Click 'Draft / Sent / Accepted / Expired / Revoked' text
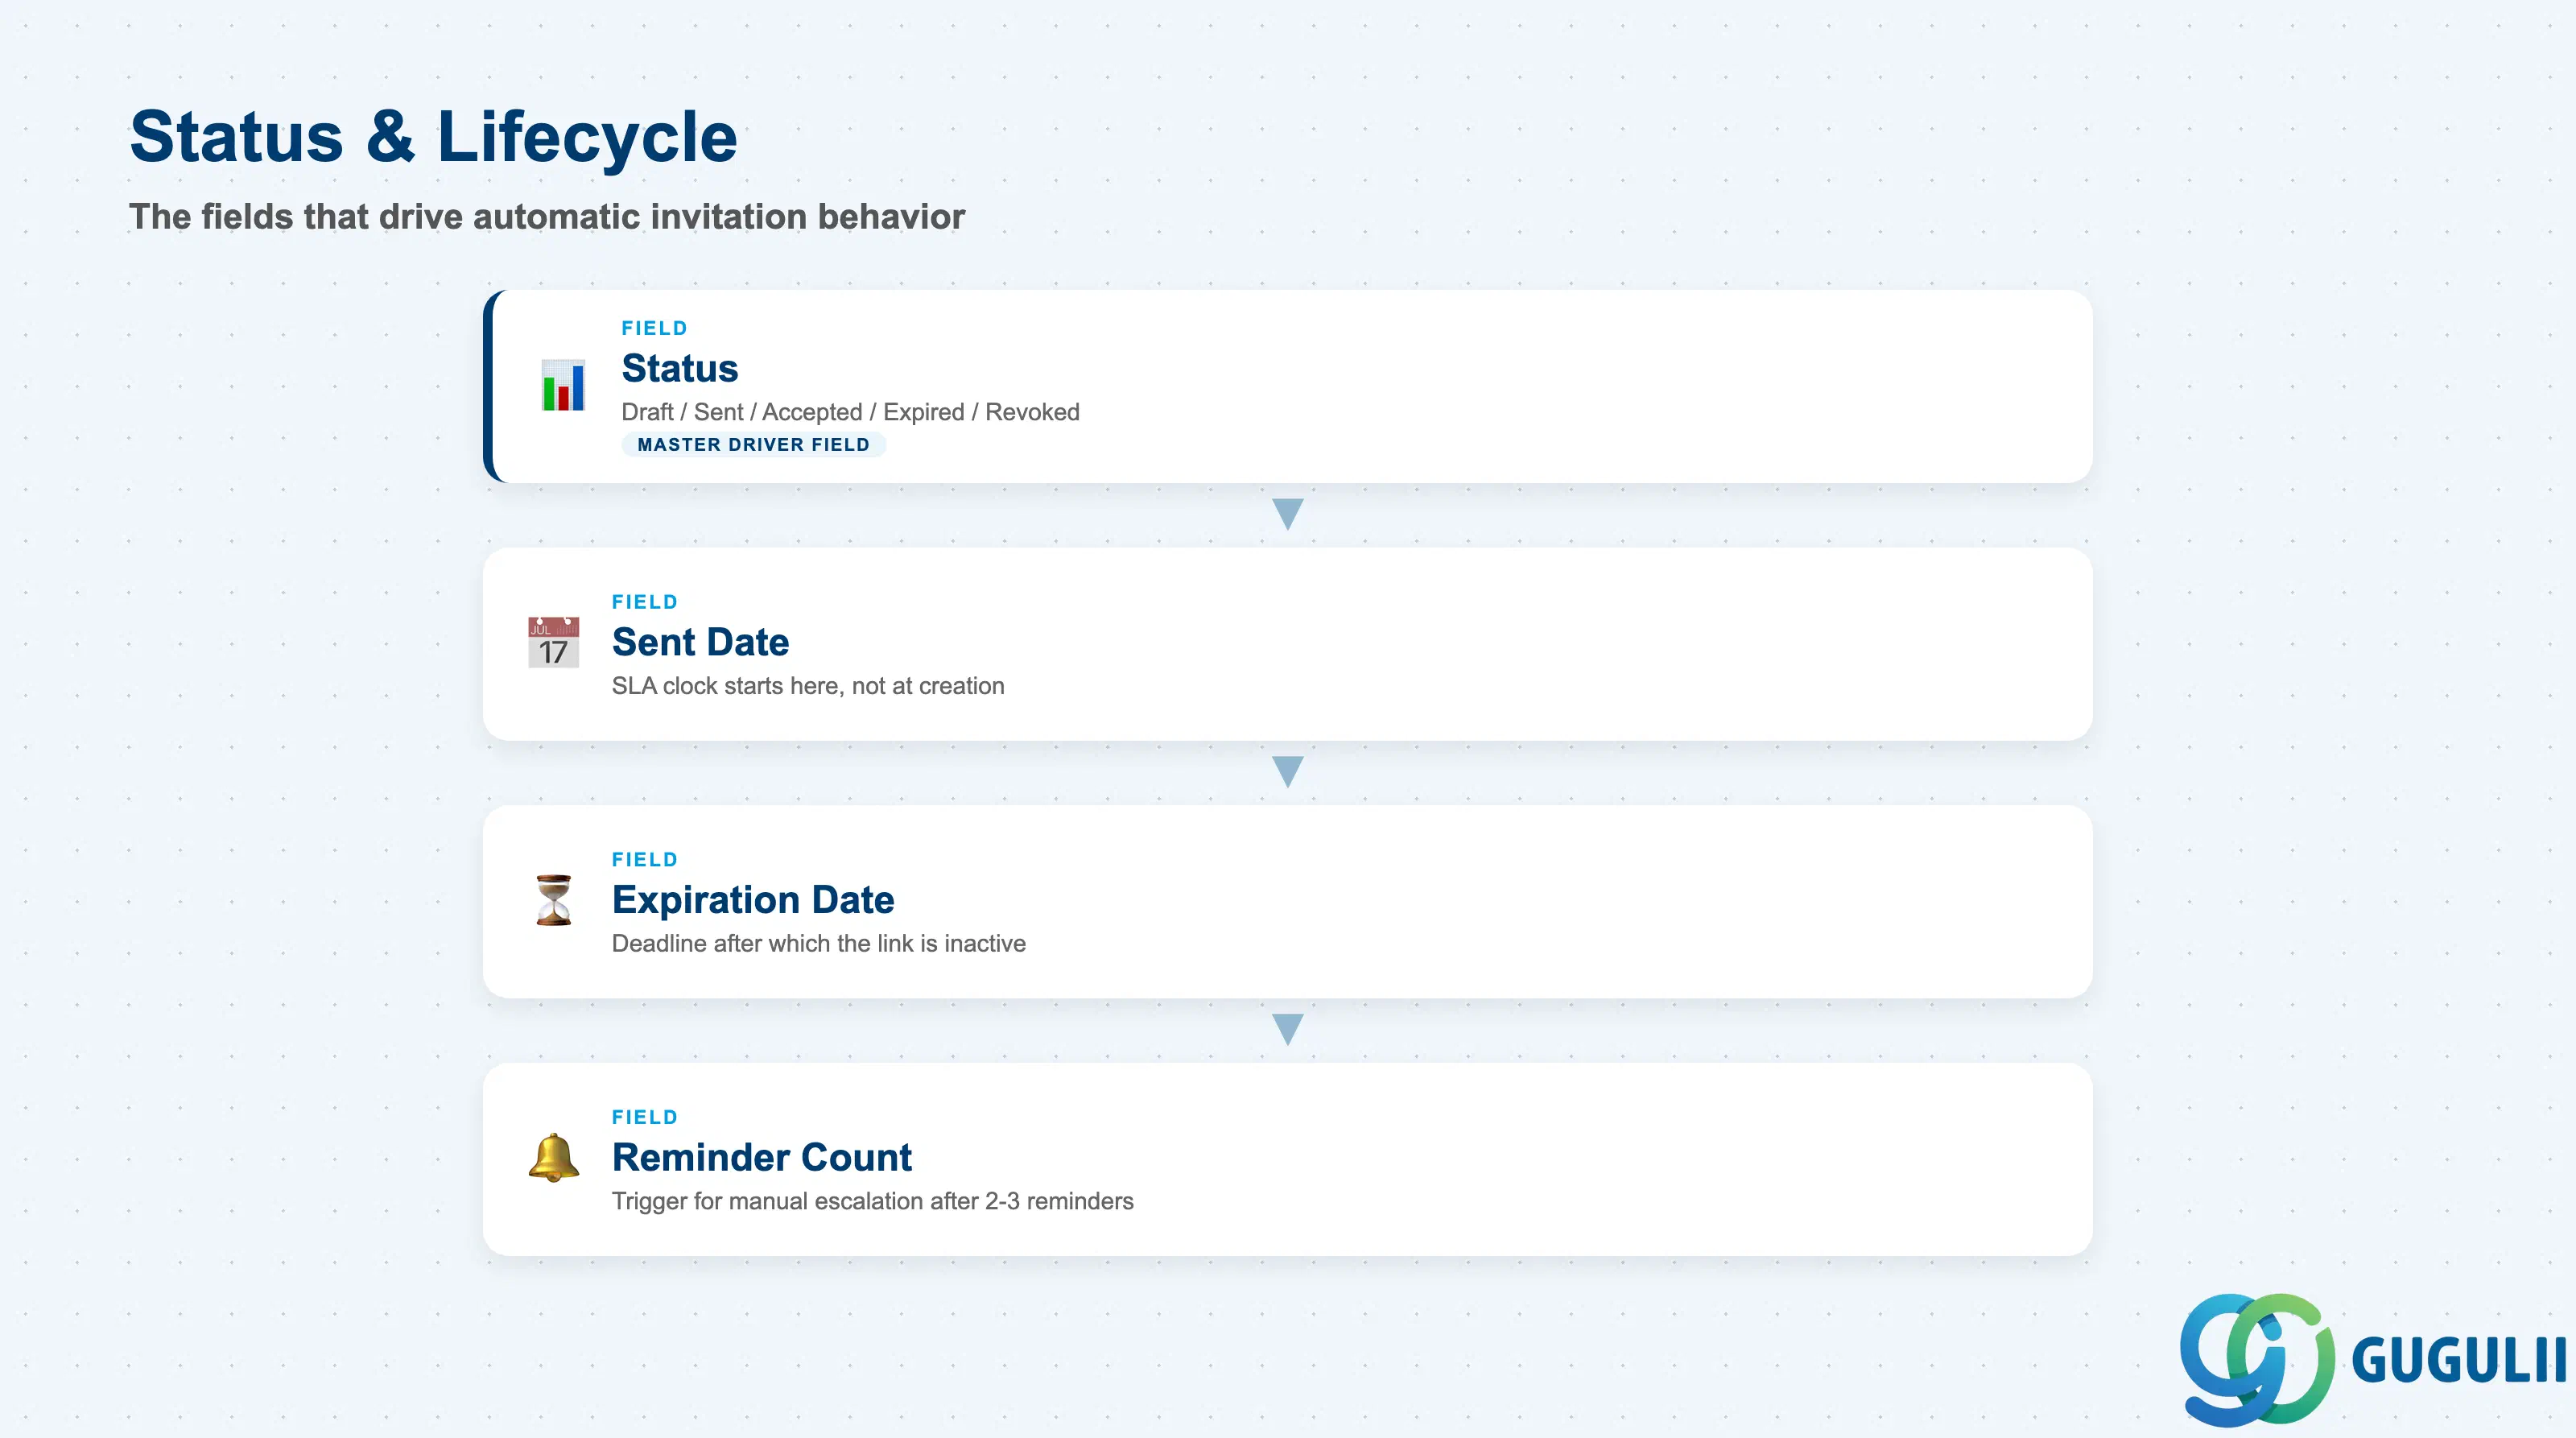2576x1438 pixels. 850,412
